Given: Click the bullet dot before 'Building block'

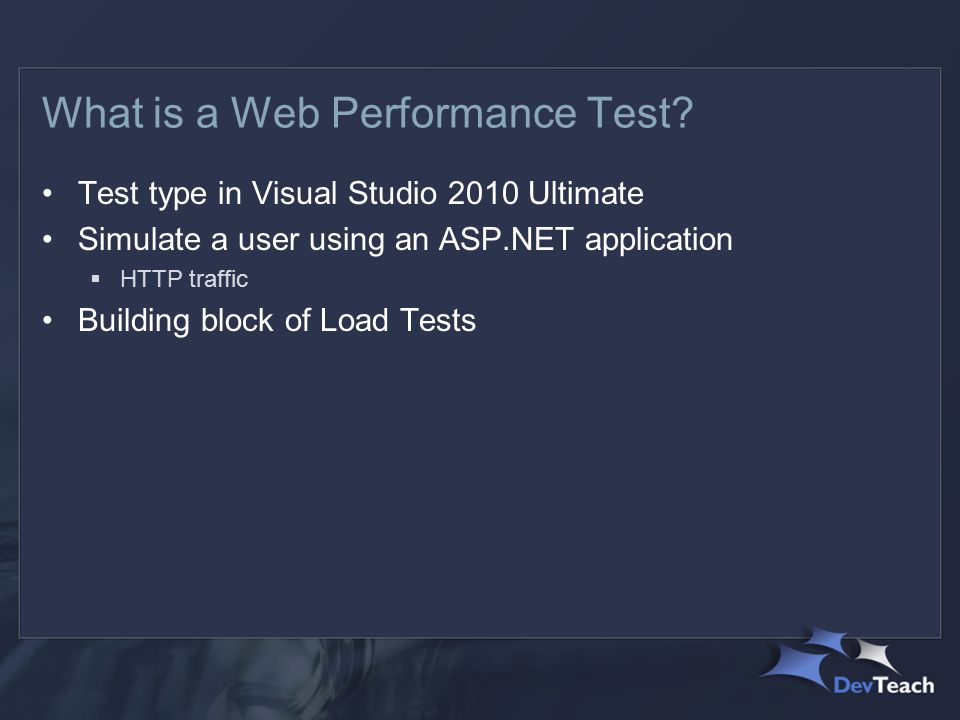Looking at the screenshot, I should pyautogui.click(x=48, y=320).
